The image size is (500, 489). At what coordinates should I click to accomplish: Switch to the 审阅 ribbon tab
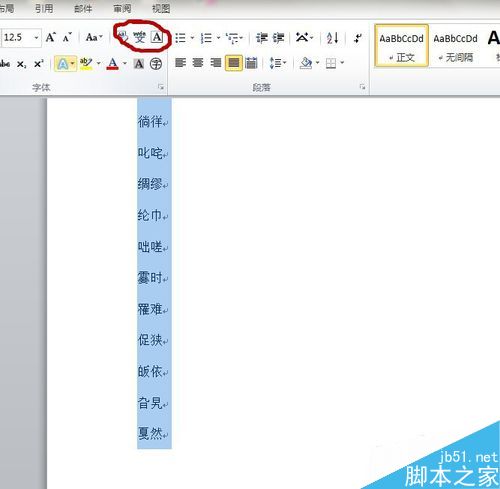122,8
